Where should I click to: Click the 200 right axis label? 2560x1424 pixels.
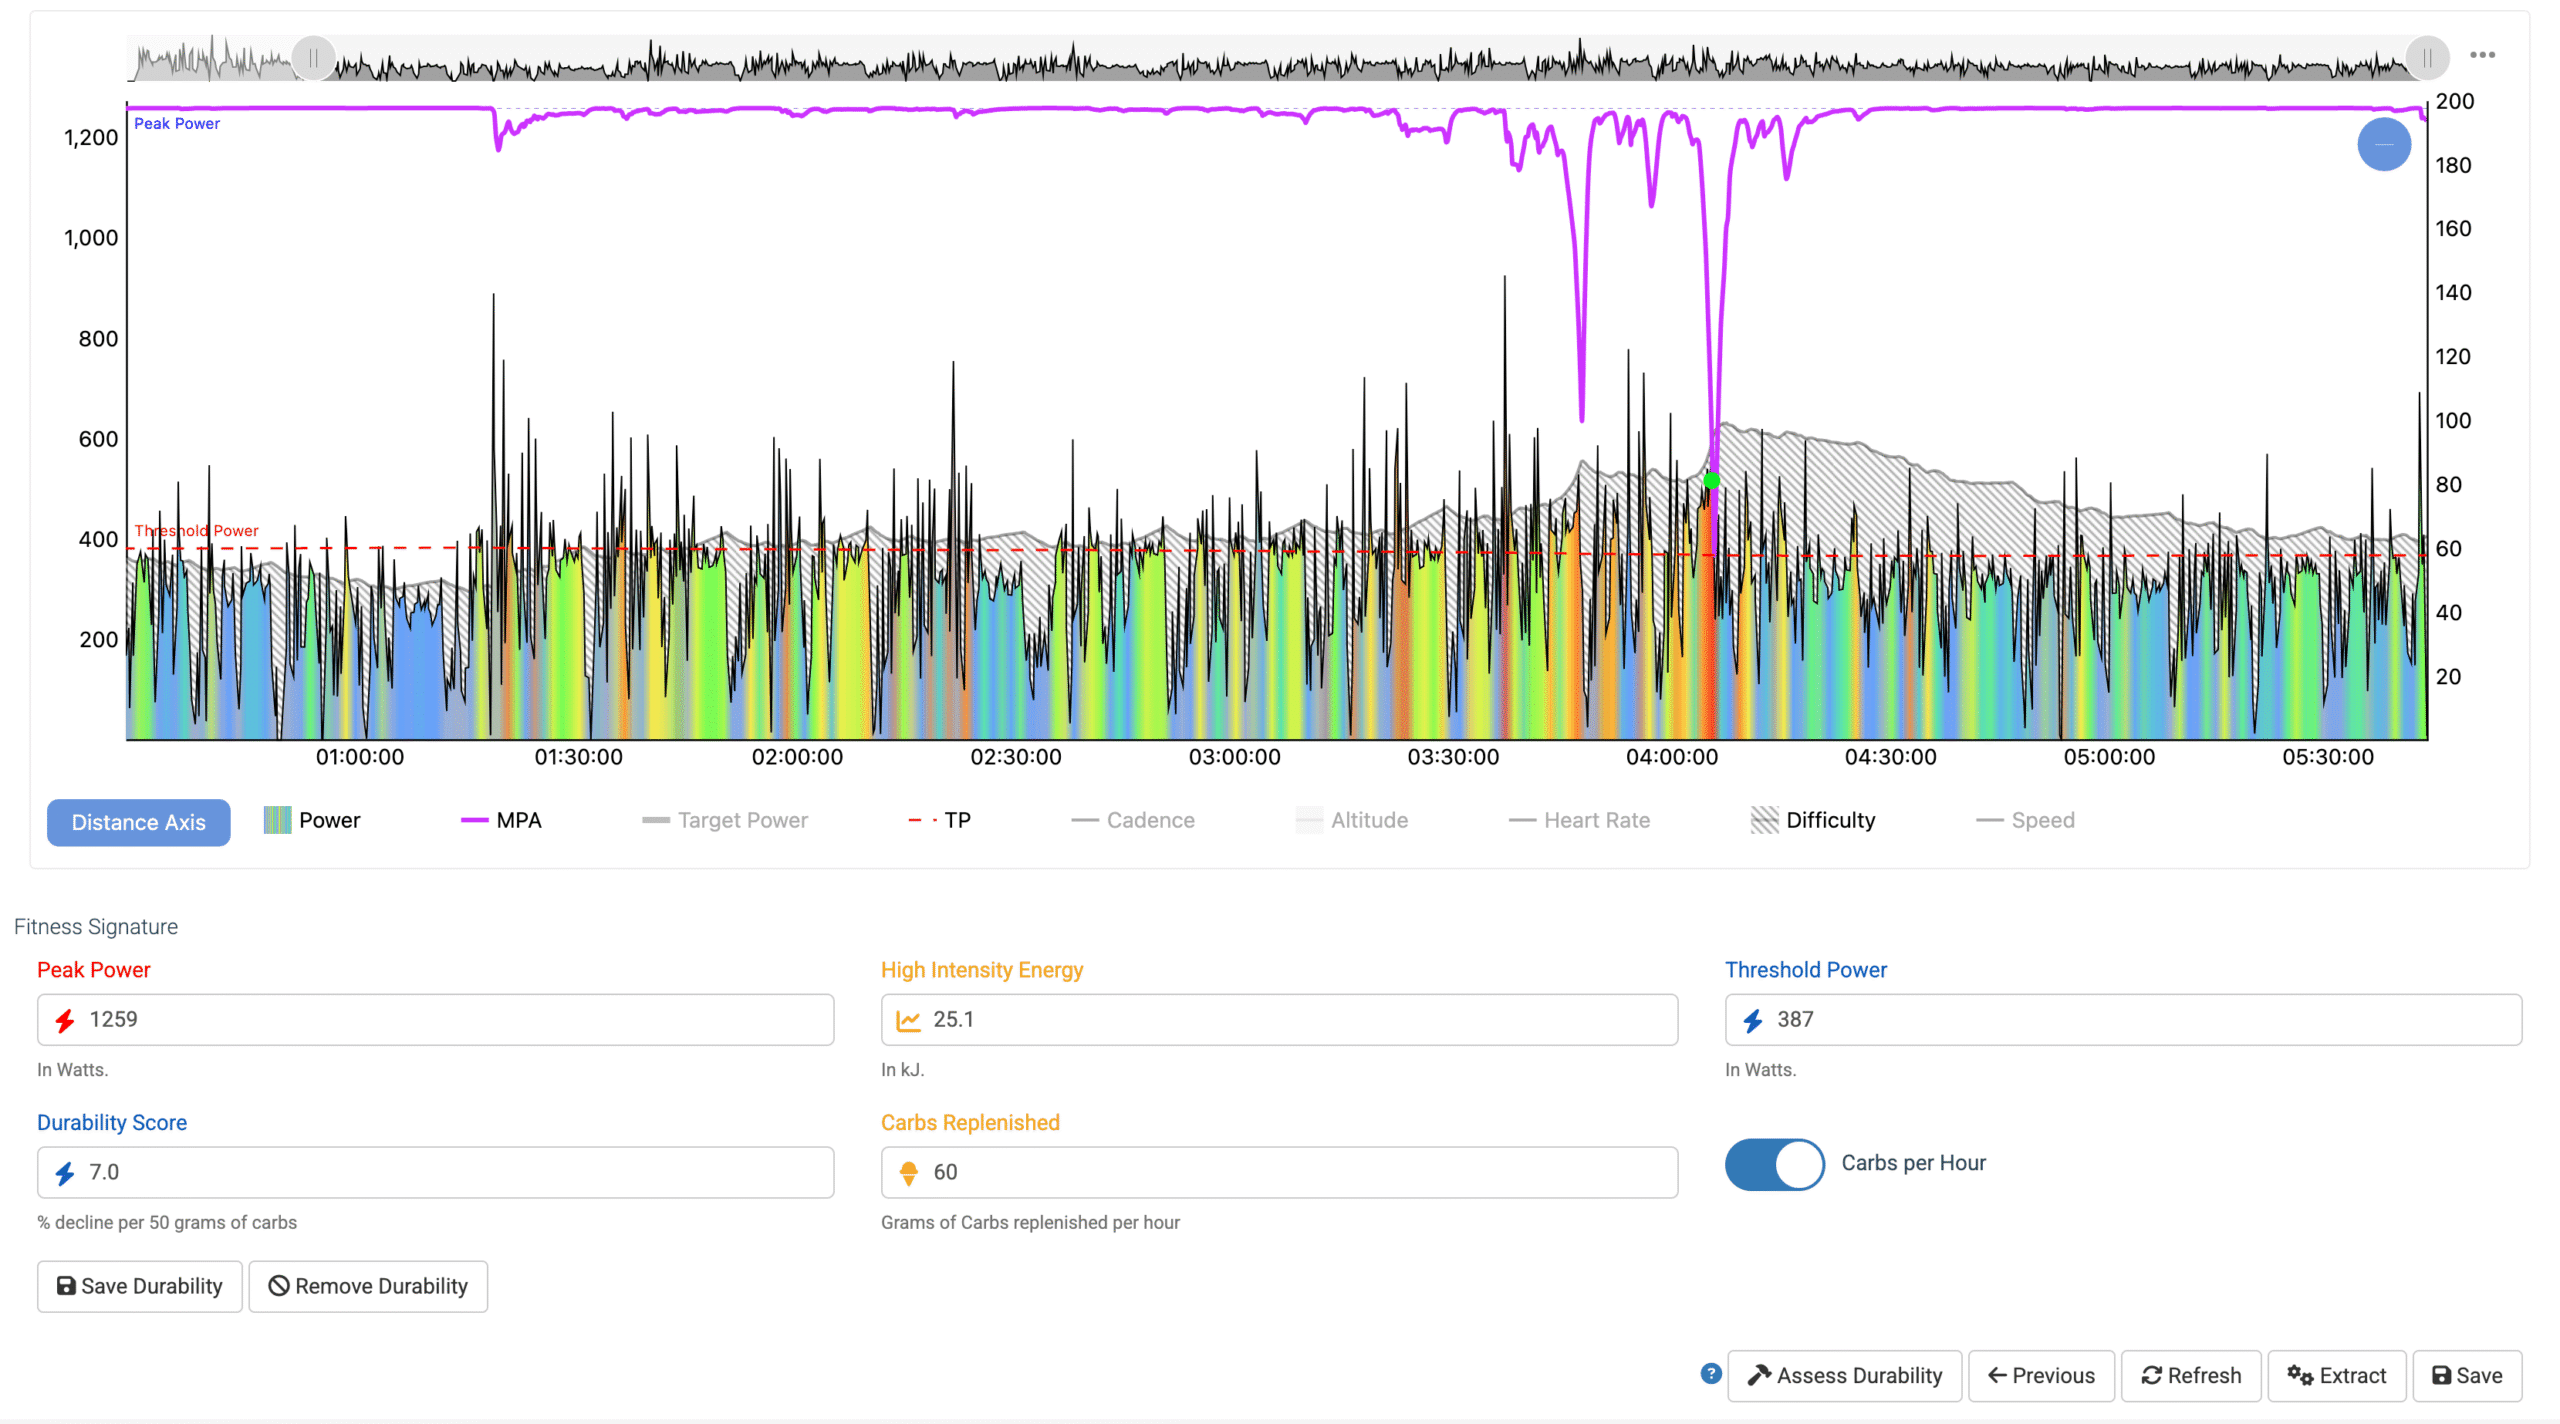click(2455, 101)
